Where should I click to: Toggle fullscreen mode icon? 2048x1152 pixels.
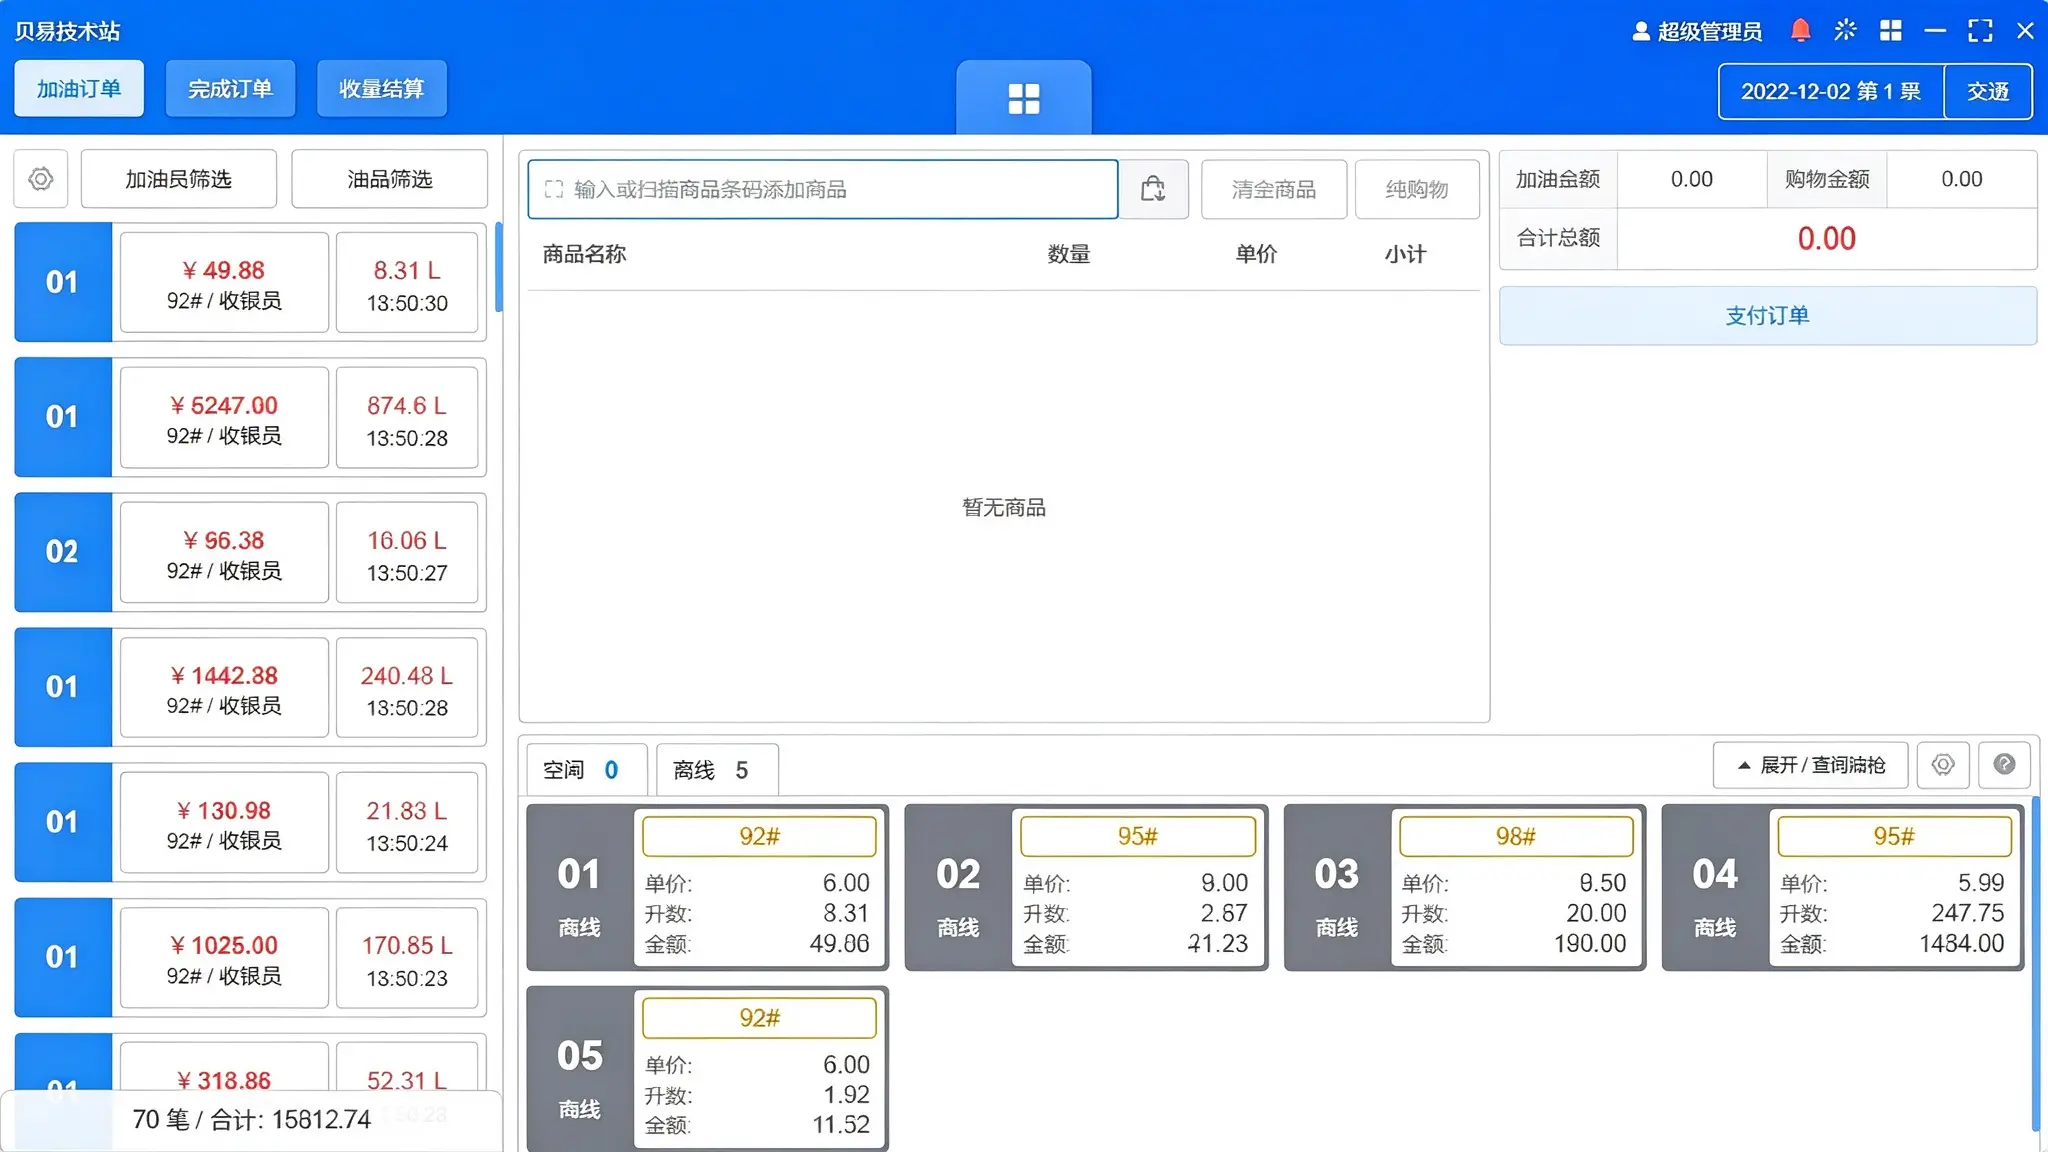coord(1980,31)
